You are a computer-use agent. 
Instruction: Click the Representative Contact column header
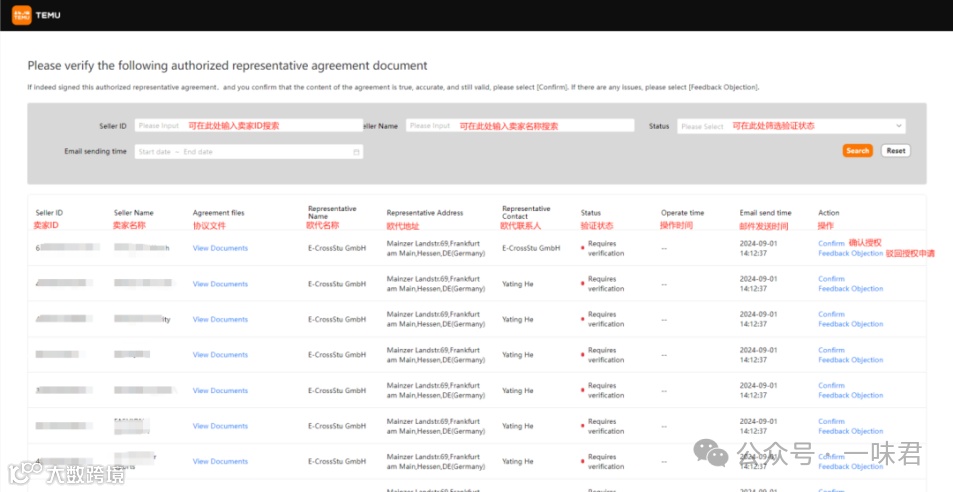[x=526, y=212]
